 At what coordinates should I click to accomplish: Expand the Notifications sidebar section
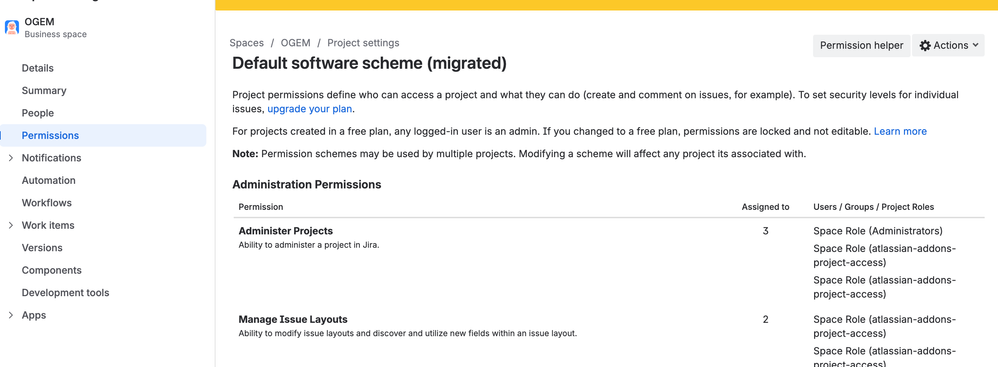11,158
